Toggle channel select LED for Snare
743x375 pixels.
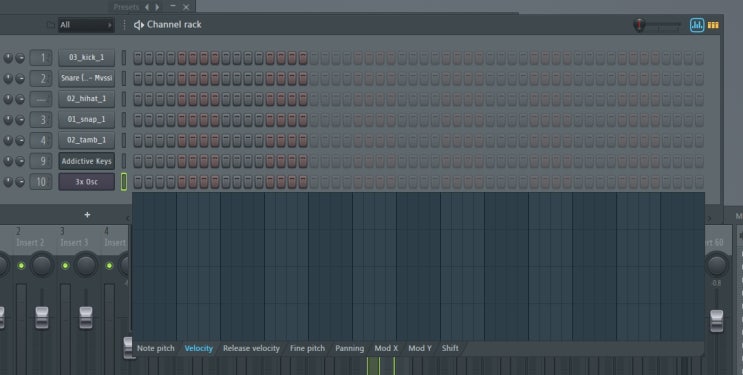coord(124,78)
